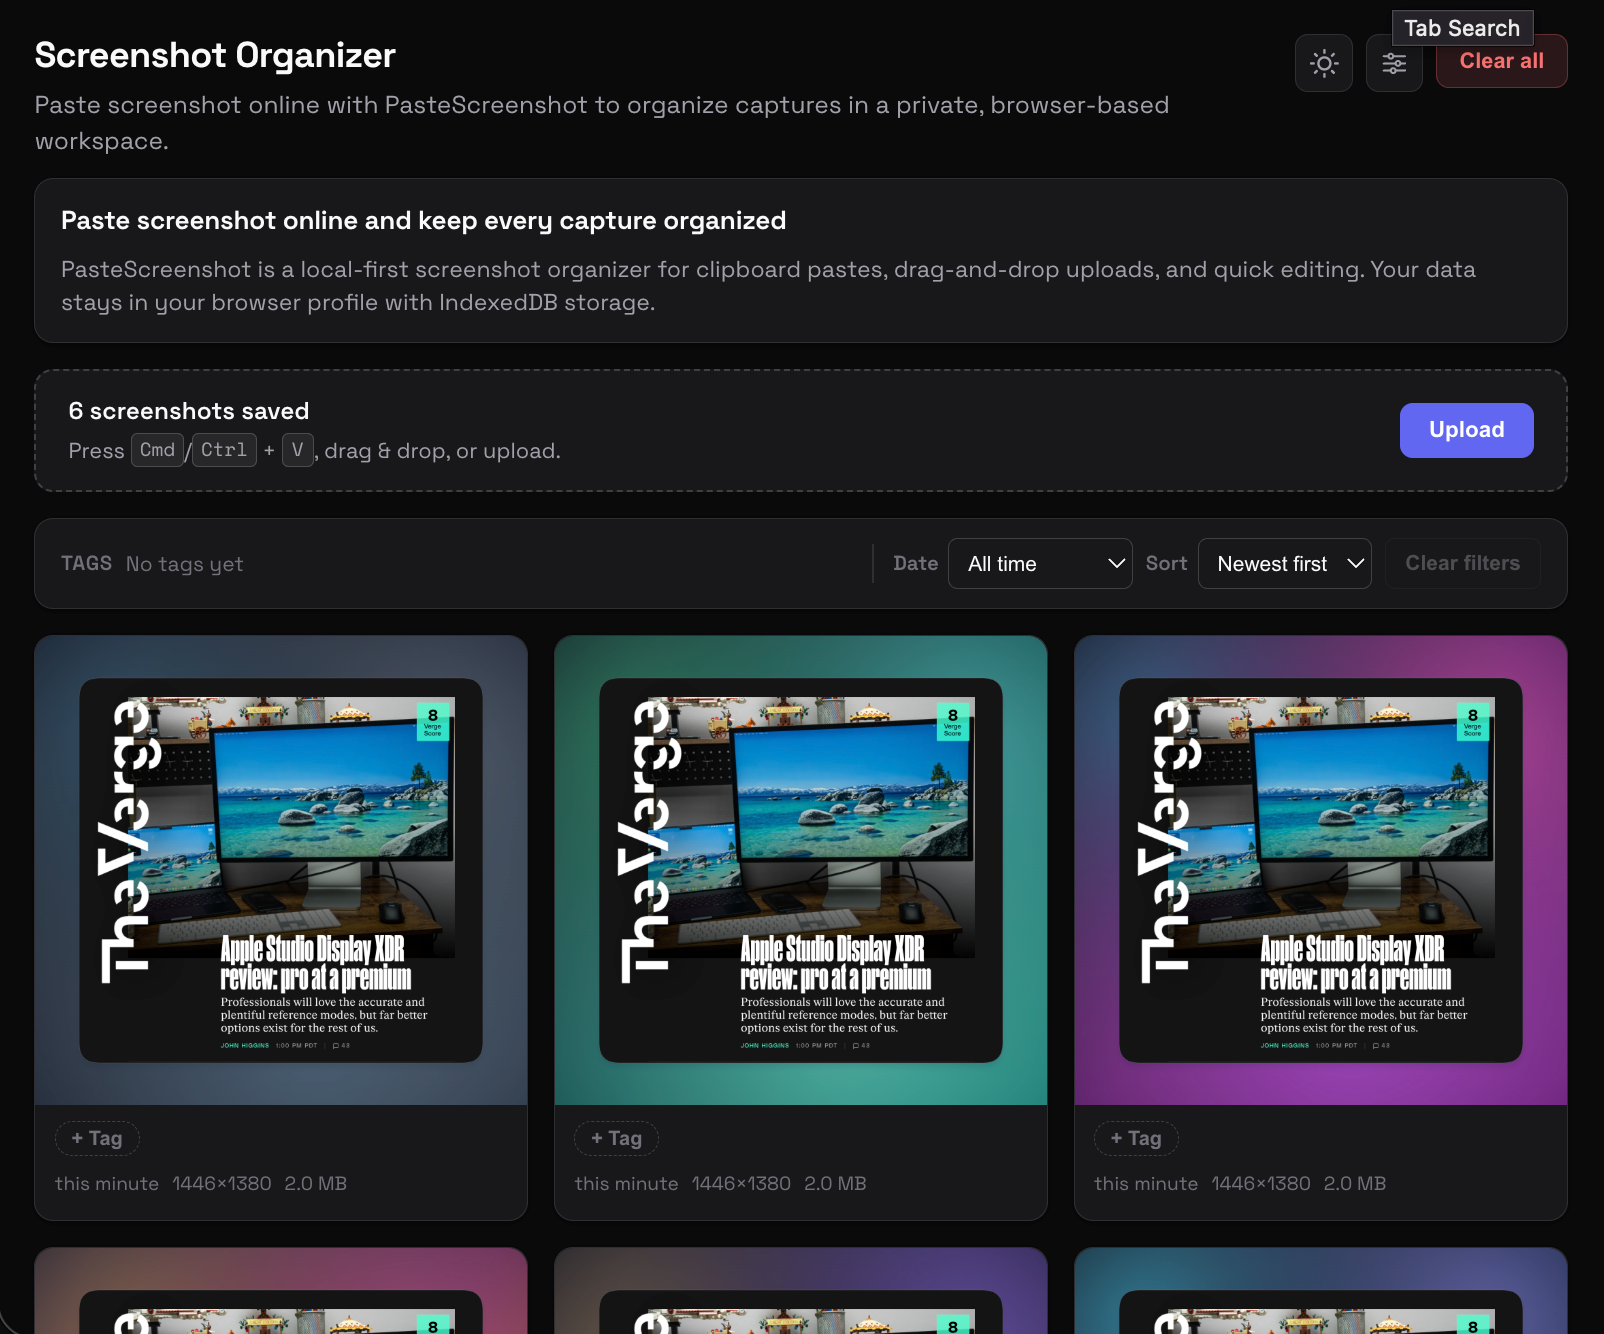Open the first Verge screenshot thumbnail
The width and height of the screenshot is (1604, 1334).
280,868
